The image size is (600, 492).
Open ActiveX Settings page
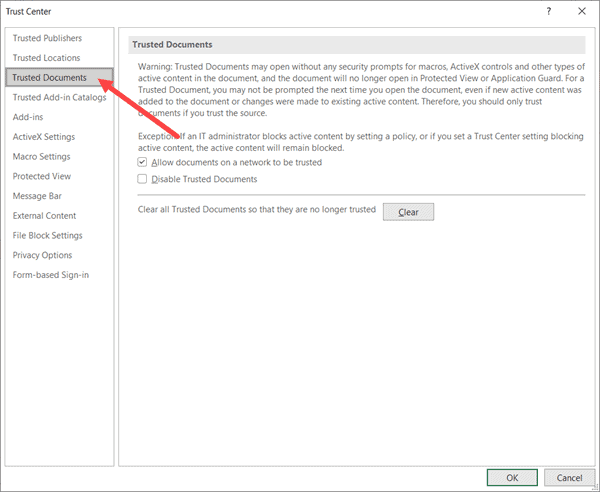click(x=43, y=137)
